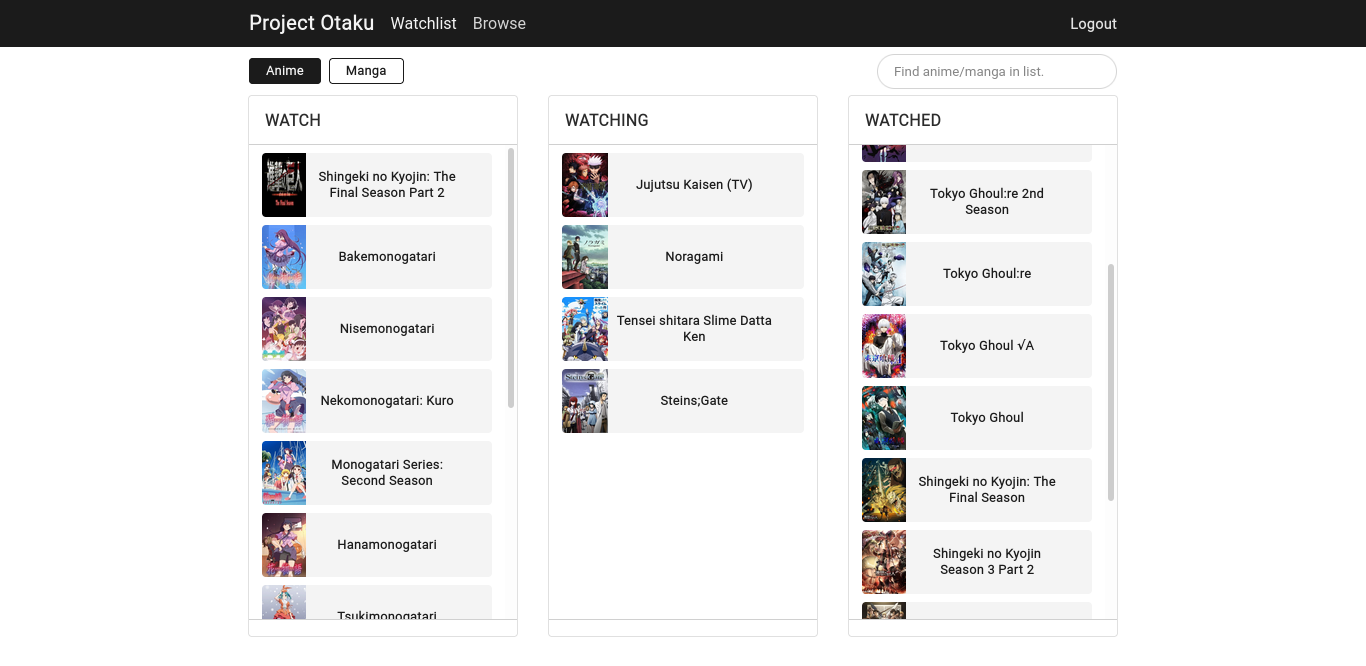Click the Tensei shitara Slime Datta Ken poster

coord(584,329)
